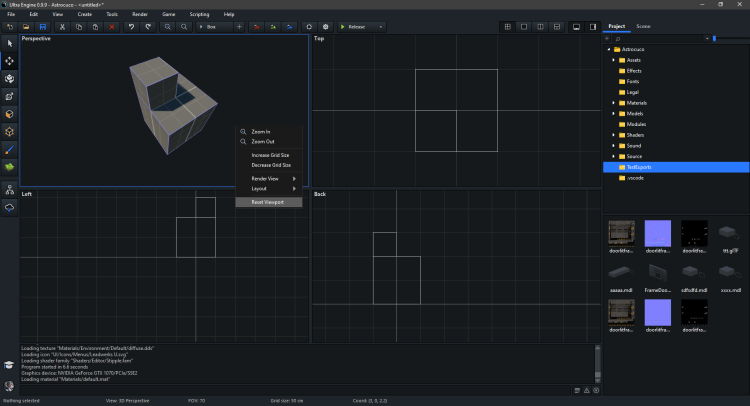Expand the Materials folder in project tree

[613, 103]
